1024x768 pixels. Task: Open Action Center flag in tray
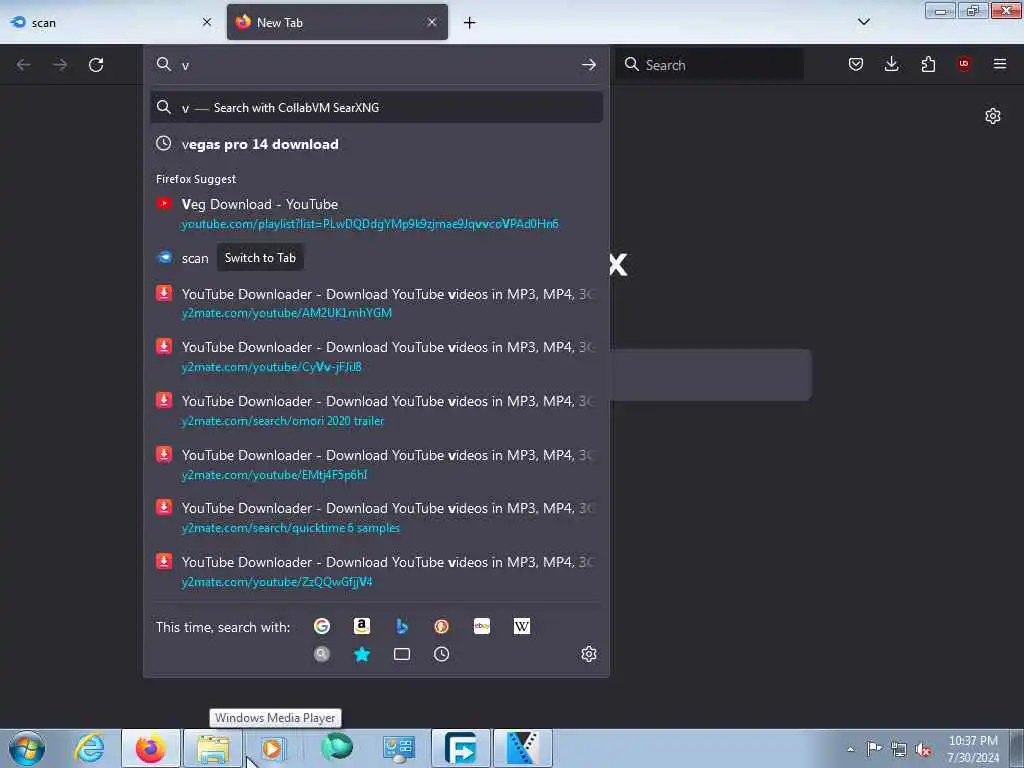point(874,748)
